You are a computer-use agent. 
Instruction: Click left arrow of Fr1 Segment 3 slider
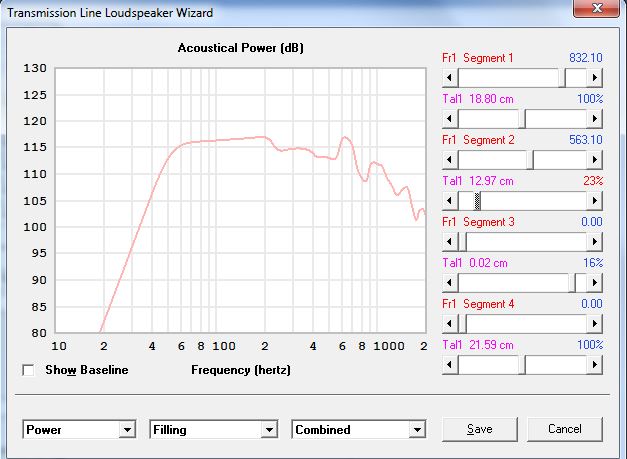click(450, 241)
